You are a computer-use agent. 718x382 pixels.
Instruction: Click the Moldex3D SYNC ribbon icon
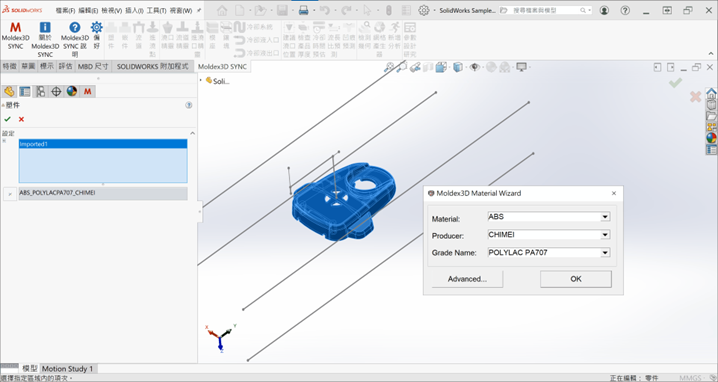(15, 35)
